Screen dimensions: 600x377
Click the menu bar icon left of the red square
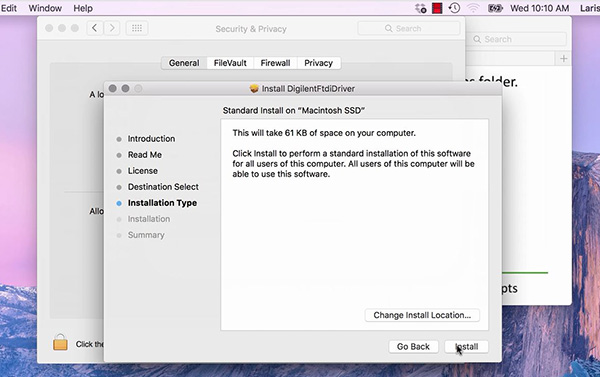[421, 8]
